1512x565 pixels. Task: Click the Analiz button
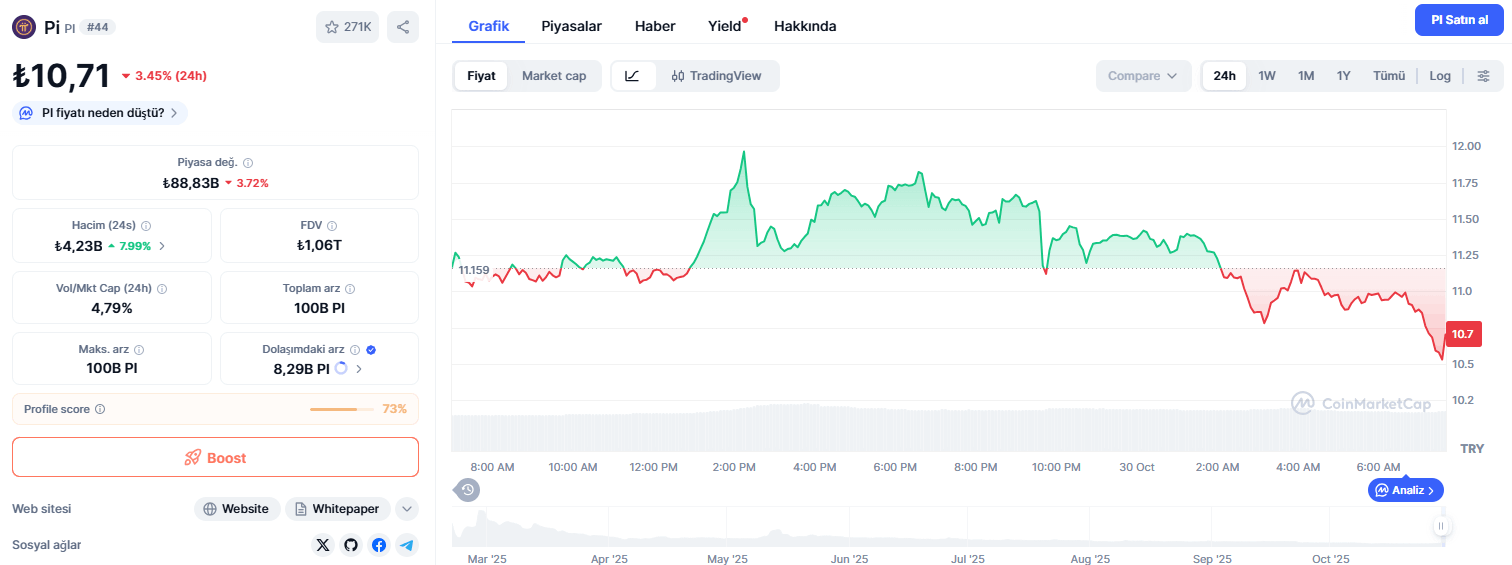[x=1406, y=490]
